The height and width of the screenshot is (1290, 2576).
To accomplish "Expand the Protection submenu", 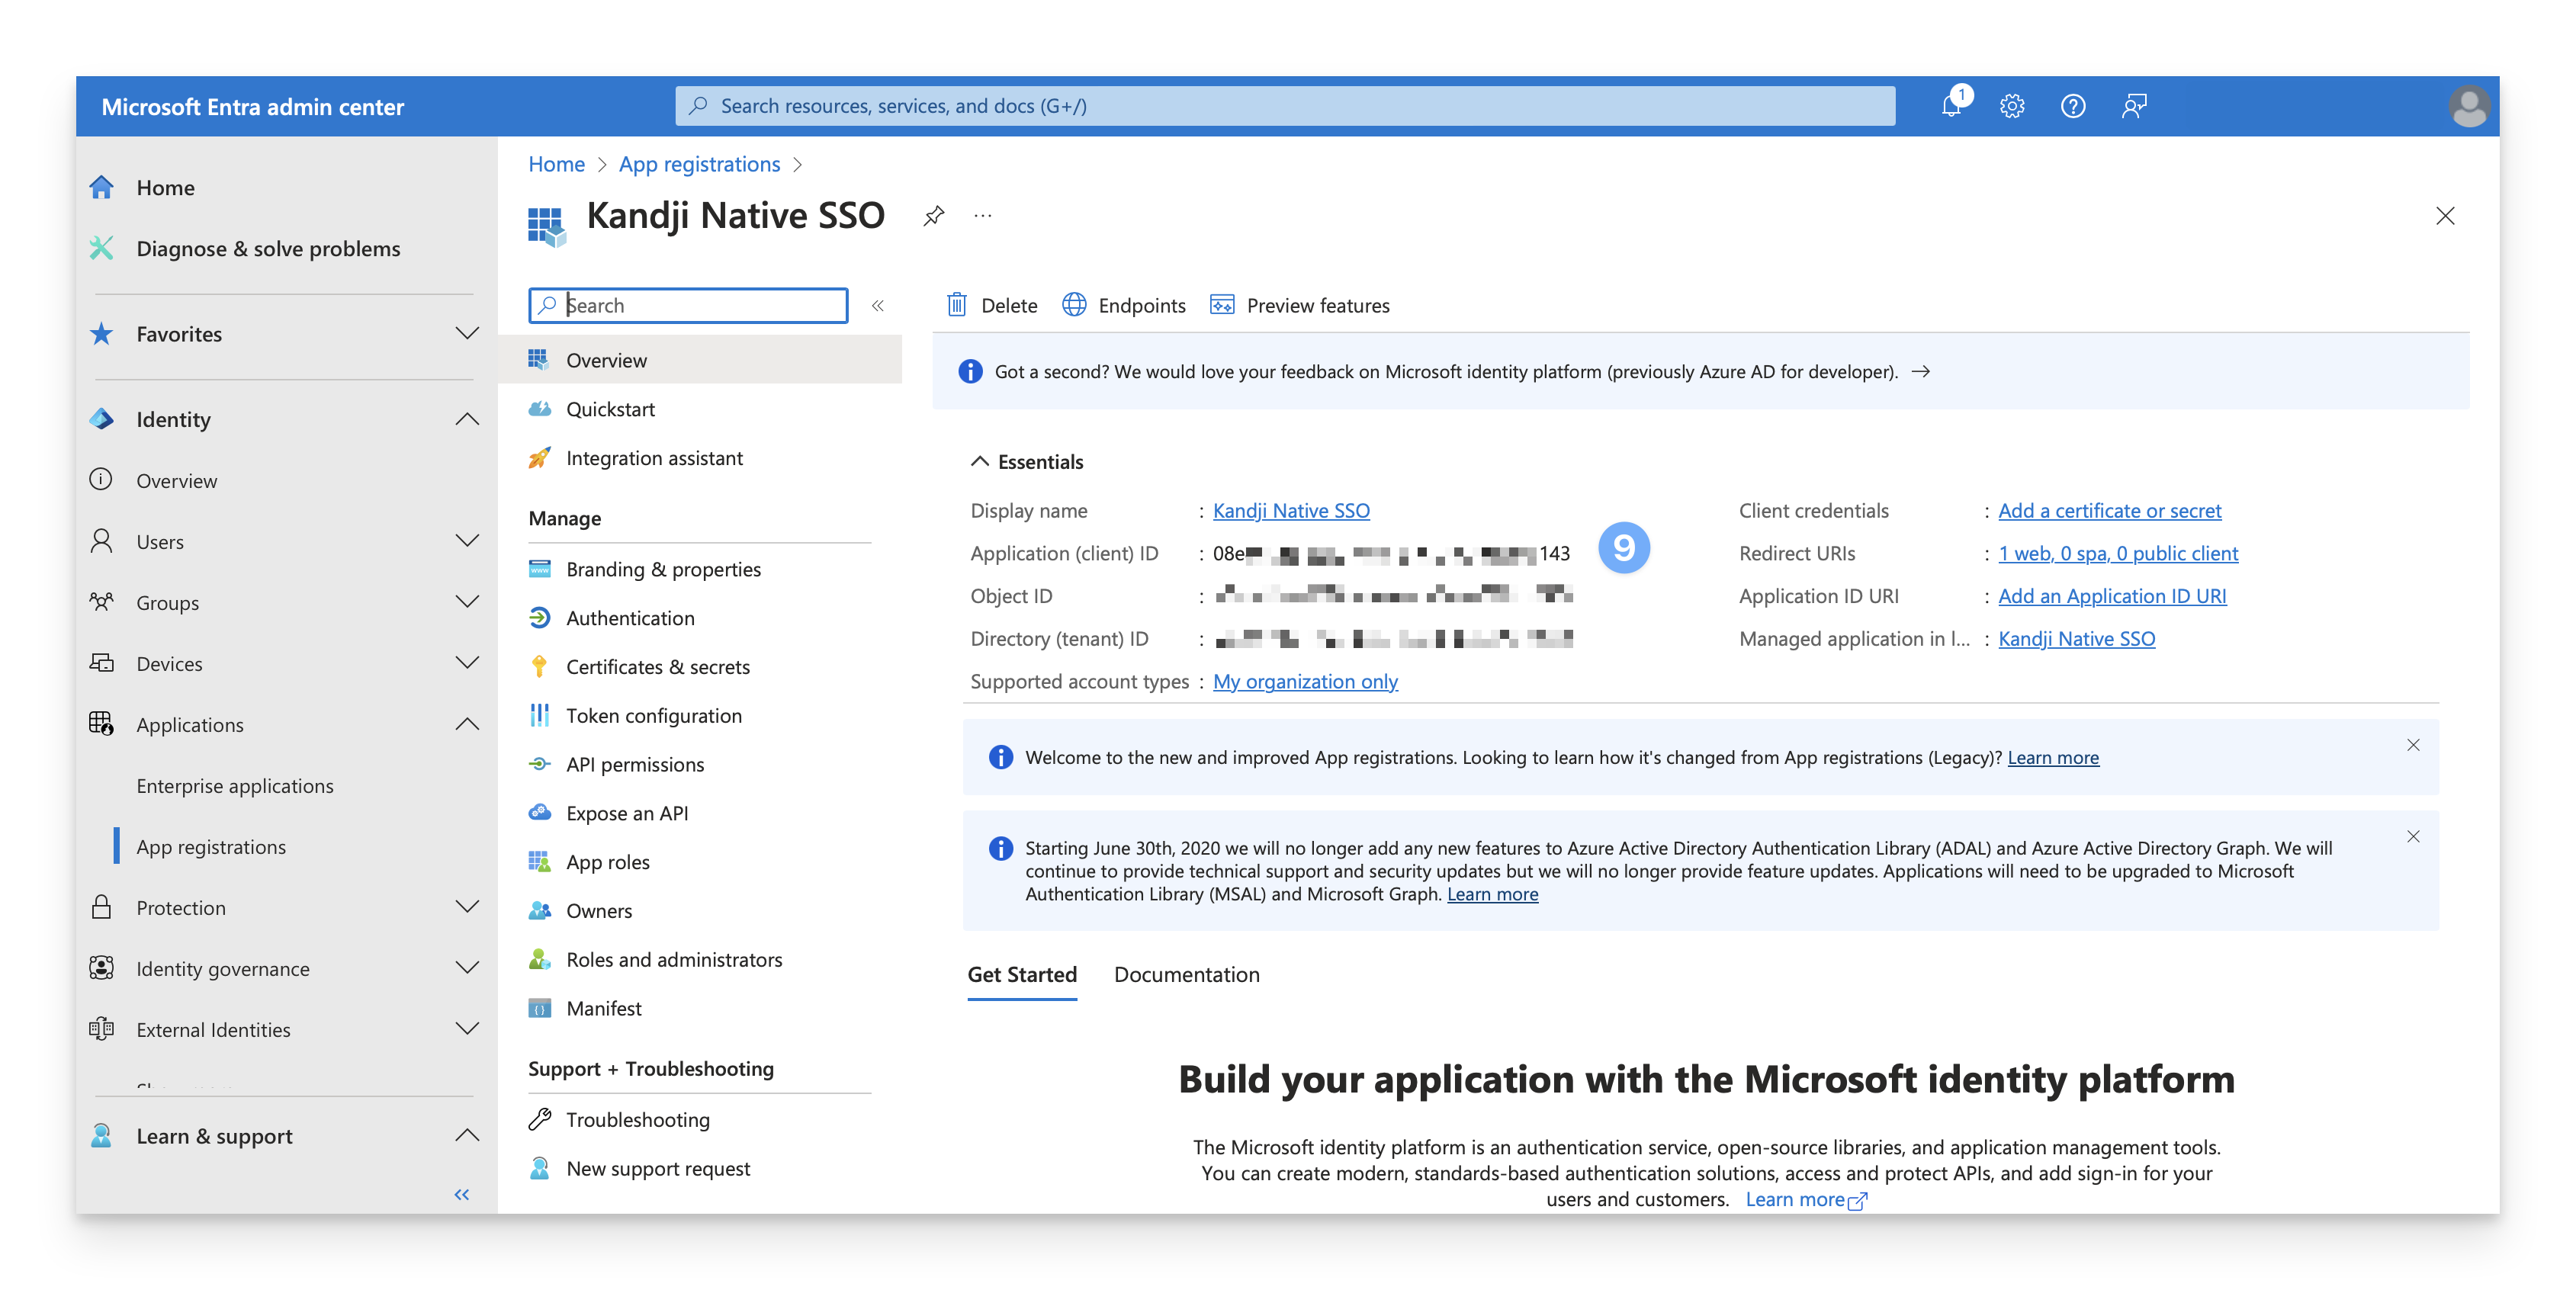I will tap(466, 907).
